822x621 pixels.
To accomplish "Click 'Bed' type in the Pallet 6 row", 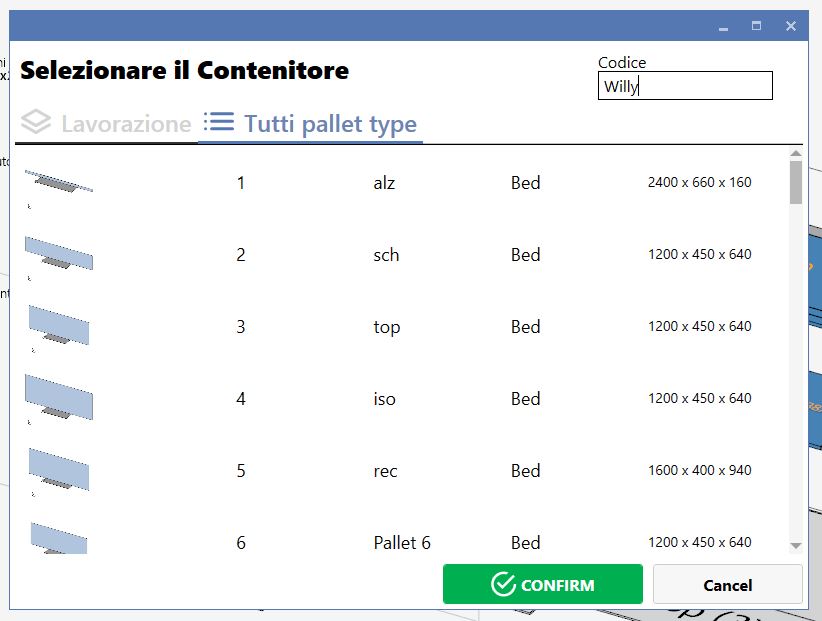I will pyautogui.click(x=526, y=542).
